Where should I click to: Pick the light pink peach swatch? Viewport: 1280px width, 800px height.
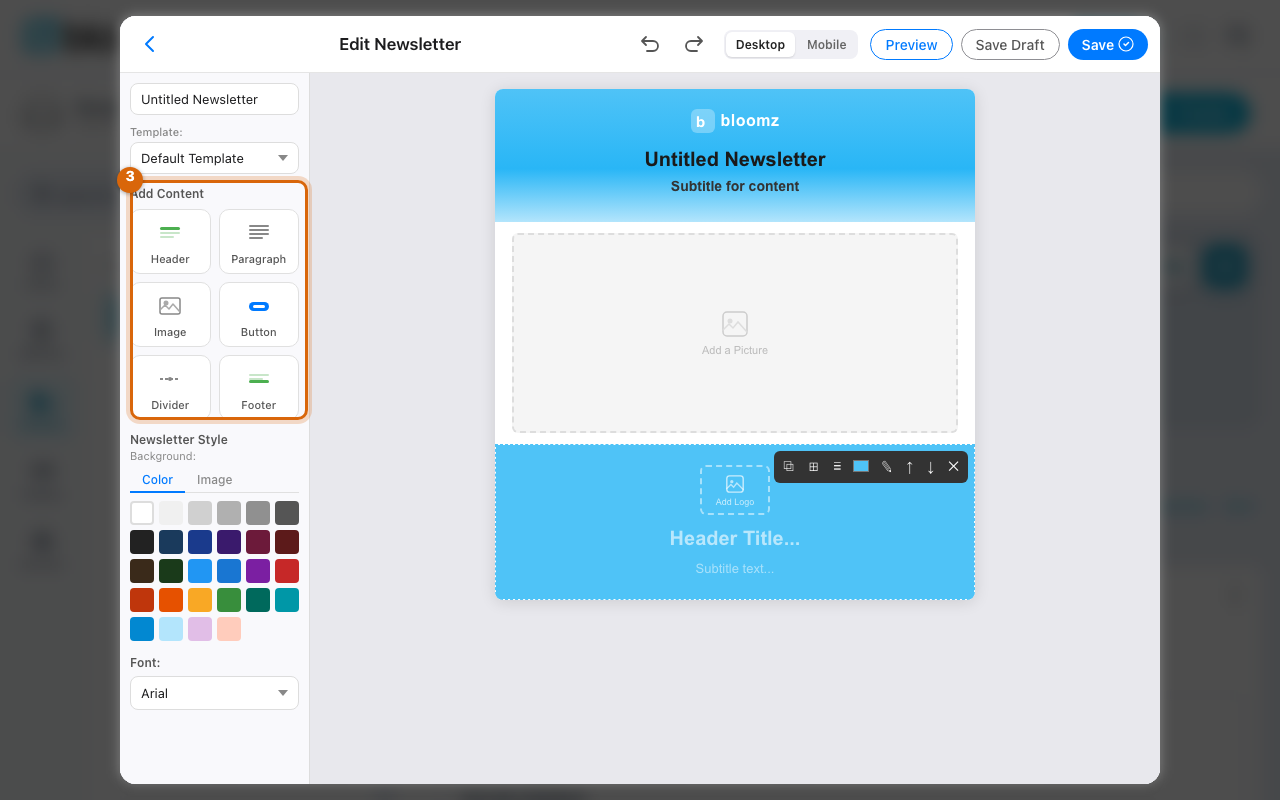[x=229, y=629]
